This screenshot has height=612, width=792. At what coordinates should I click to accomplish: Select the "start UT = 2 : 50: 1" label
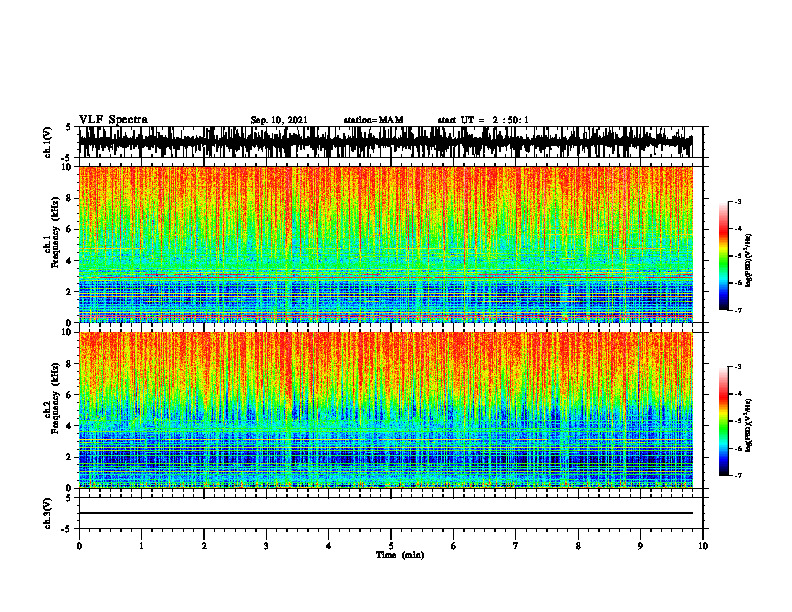(483, 120)
